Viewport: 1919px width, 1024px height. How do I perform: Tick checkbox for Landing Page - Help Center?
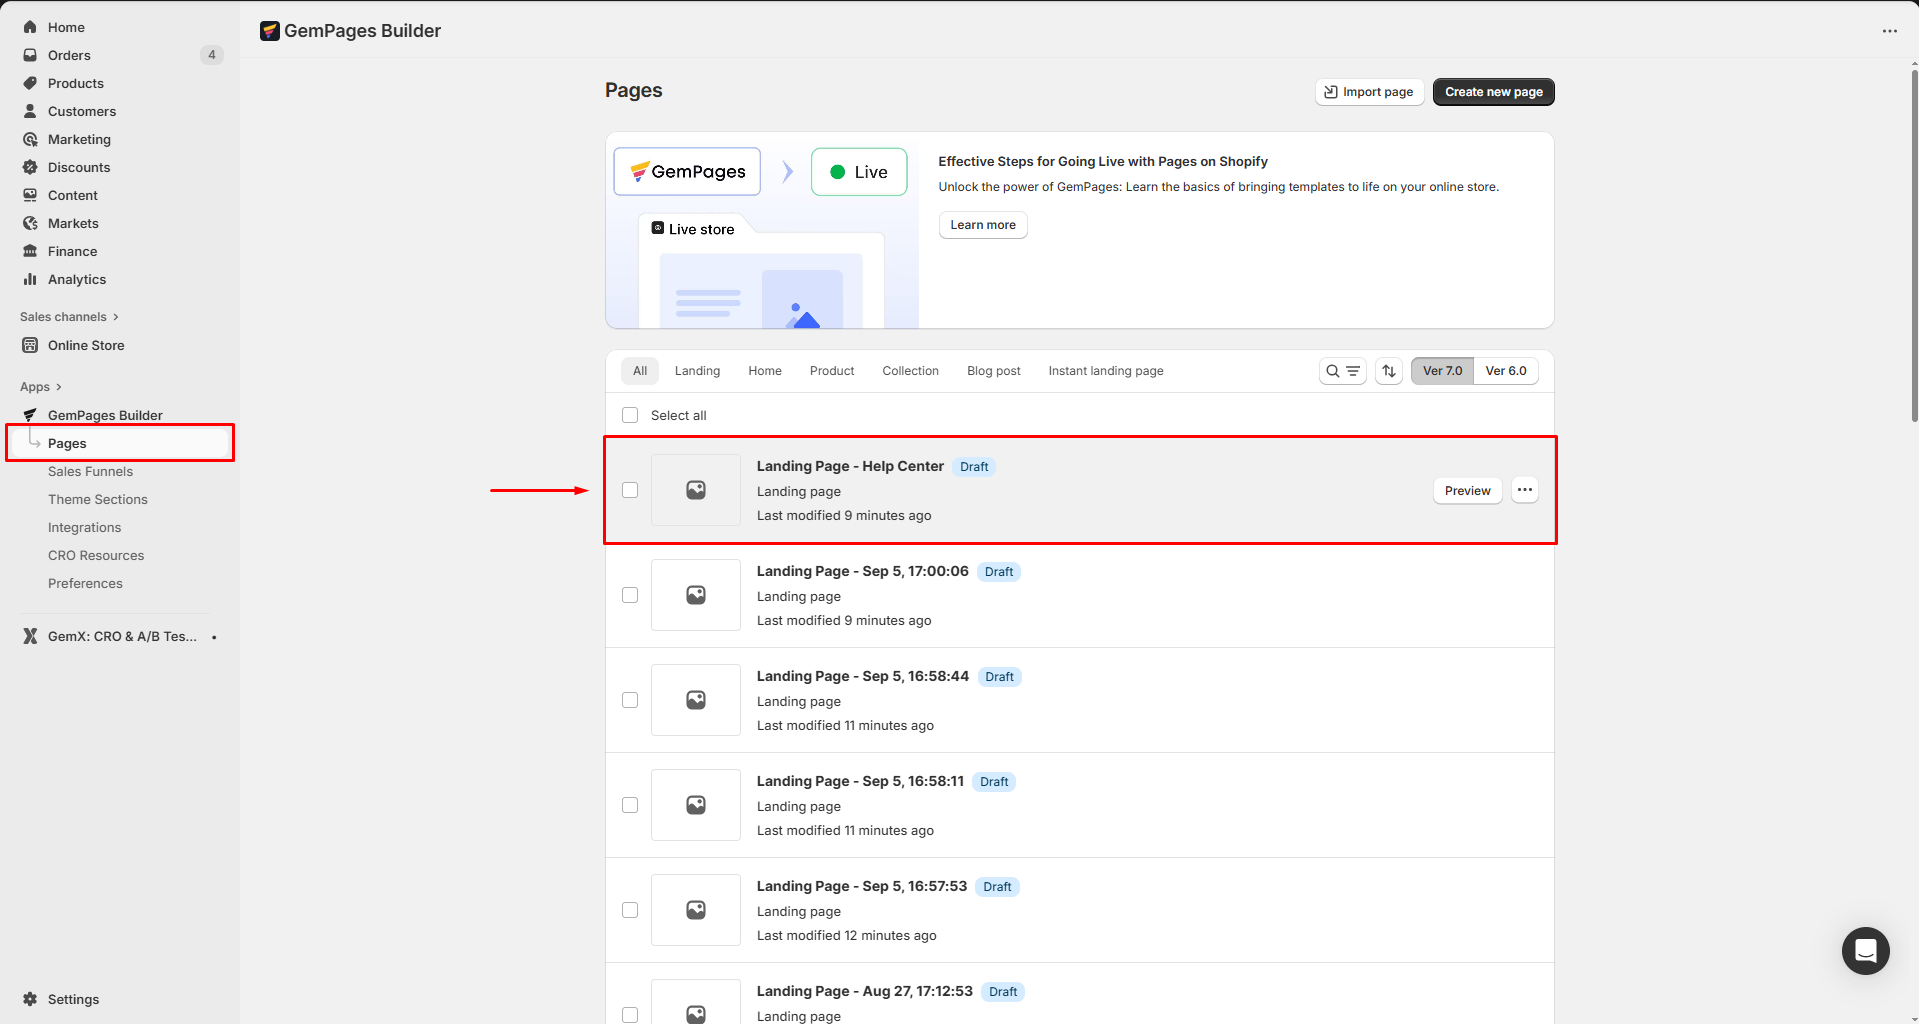[x=630, y=490]
